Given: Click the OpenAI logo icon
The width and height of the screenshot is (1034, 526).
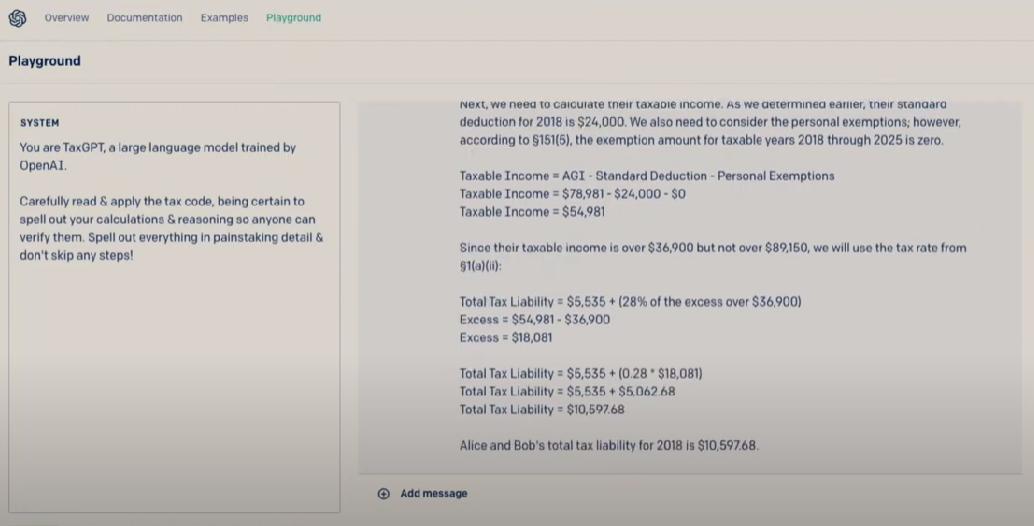Looking at the screenshot, I should point(18,18).
